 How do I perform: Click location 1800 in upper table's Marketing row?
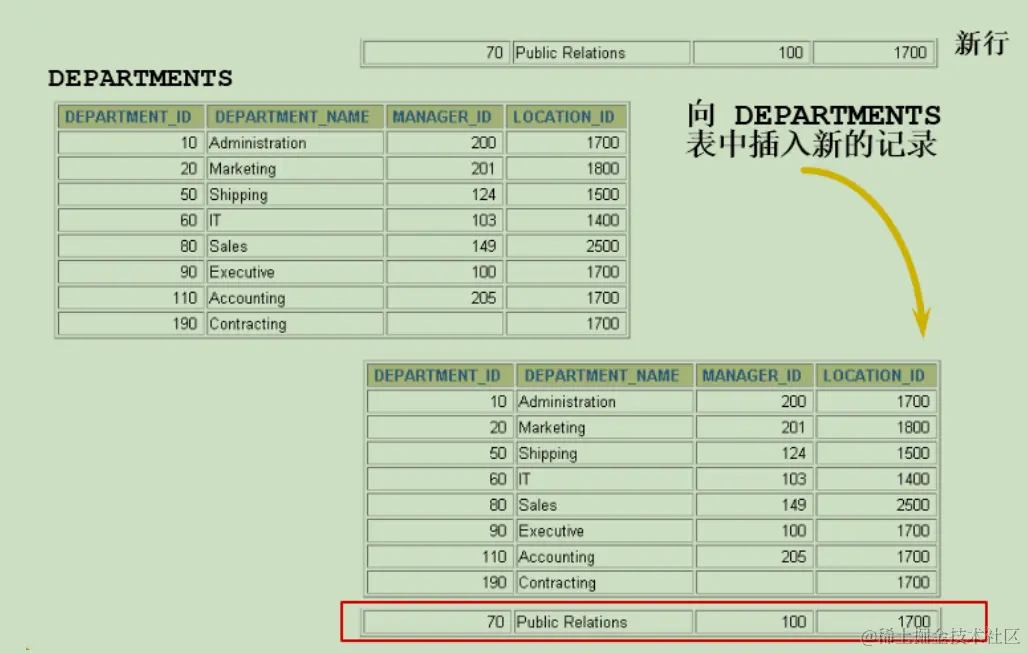click(x=603, y=169)
